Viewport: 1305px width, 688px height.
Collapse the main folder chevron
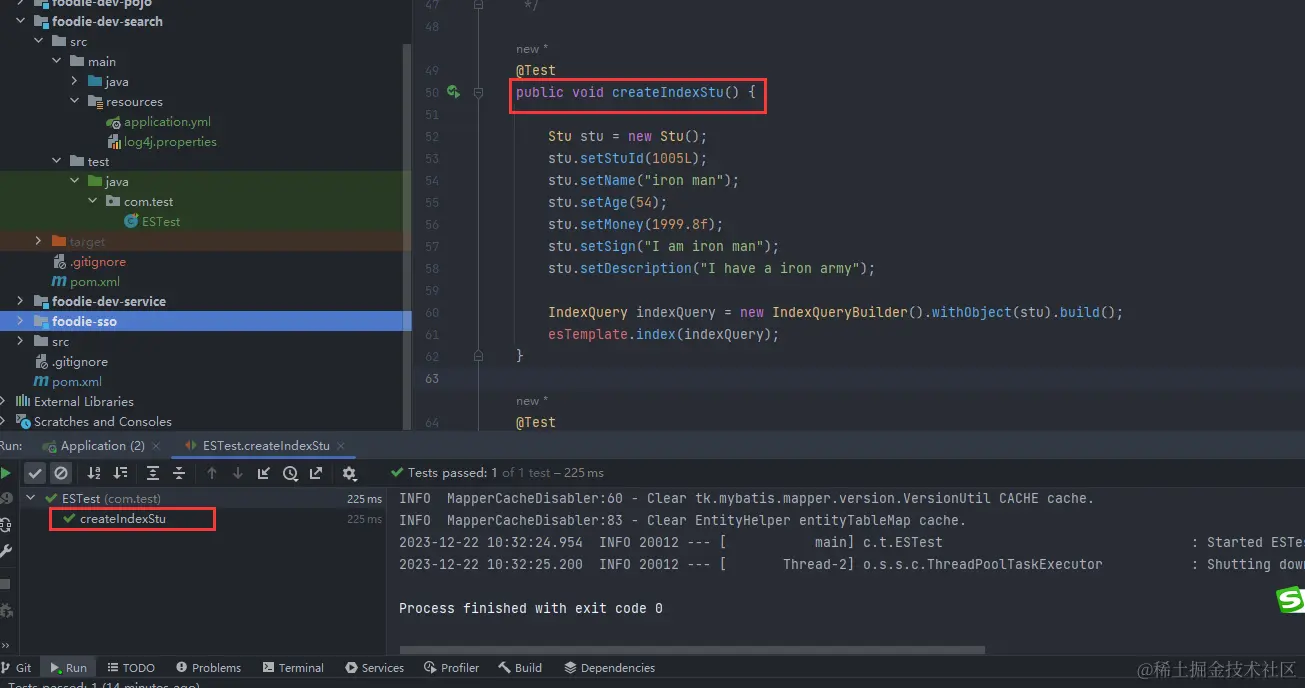tap(57, 61)
